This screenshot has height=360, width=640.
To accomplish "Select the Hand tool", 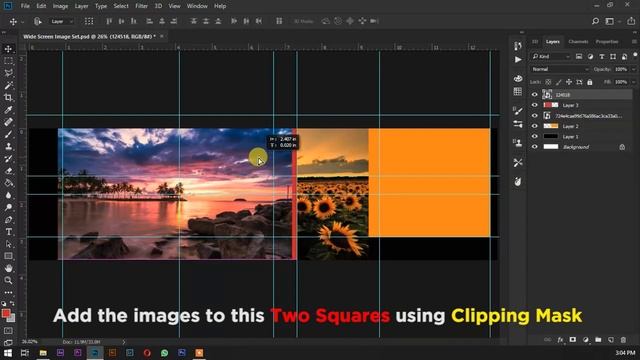I will point(8,268).
